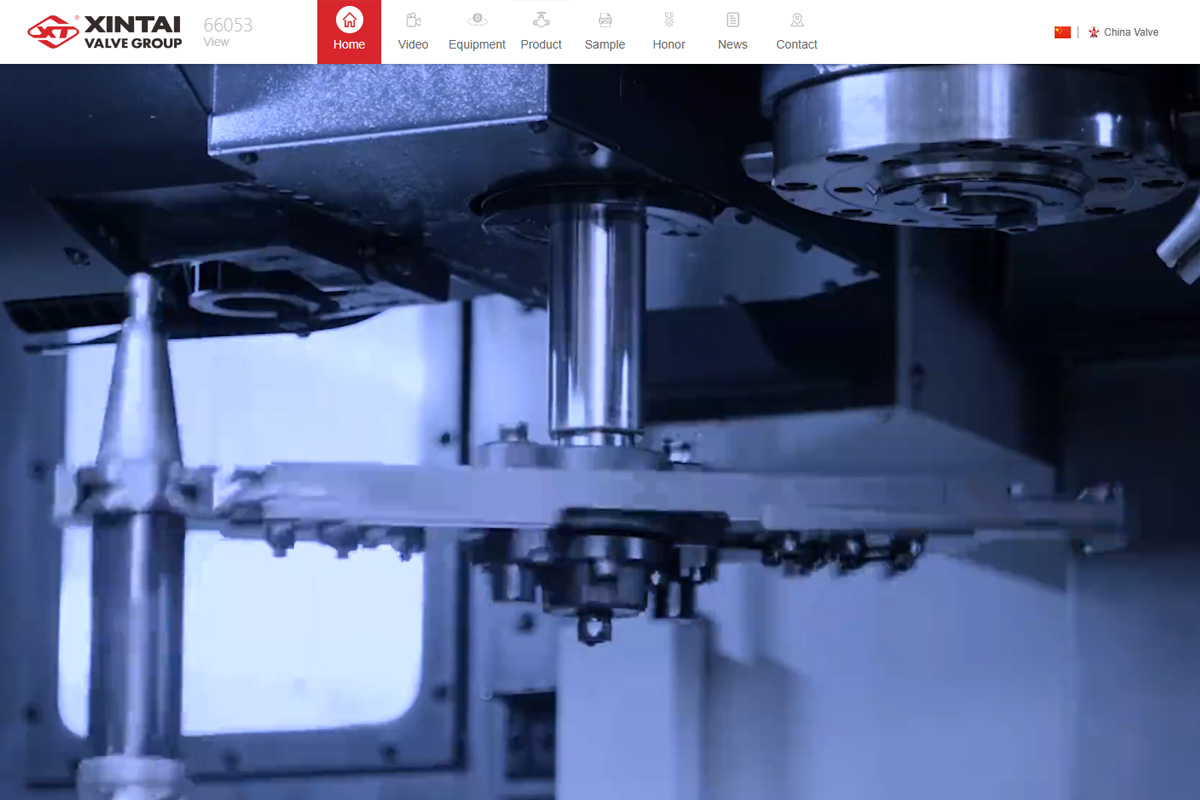Switch language via the Chinese flag icon

pyautogui.click(x=1062, y=32)
